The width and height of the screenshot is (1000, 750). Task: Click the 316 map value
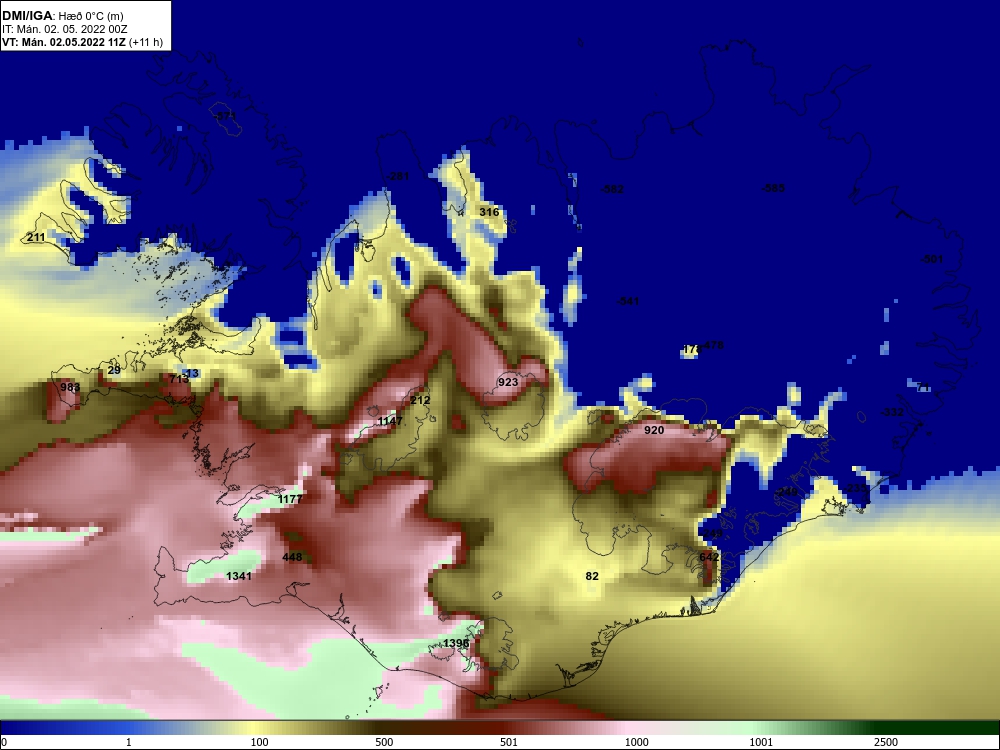click(489, 212)
